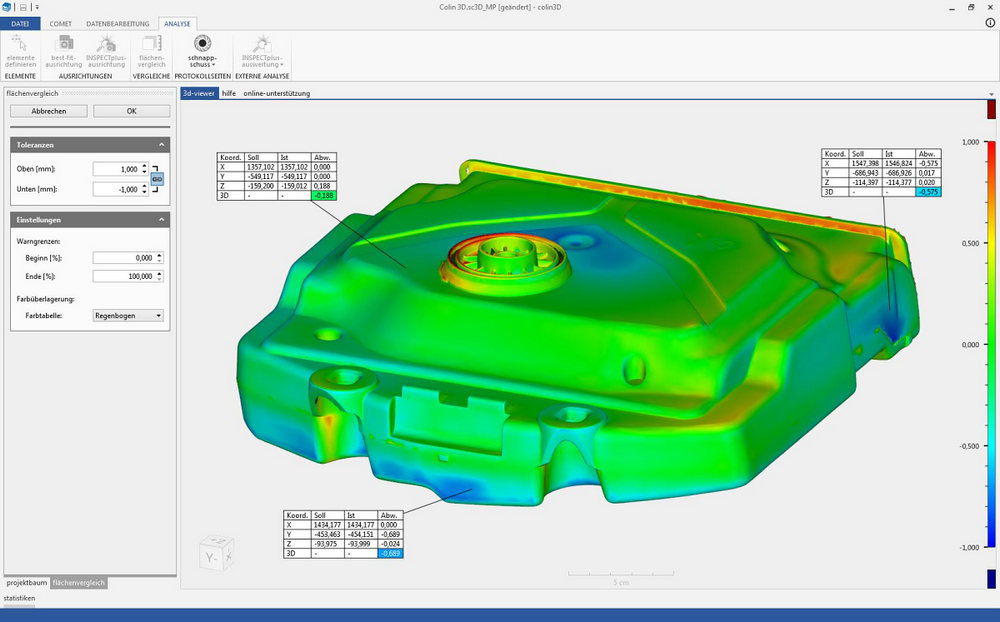Collapse the Einstellungen section
The image size is (1000, 622).
click(161, 219)
